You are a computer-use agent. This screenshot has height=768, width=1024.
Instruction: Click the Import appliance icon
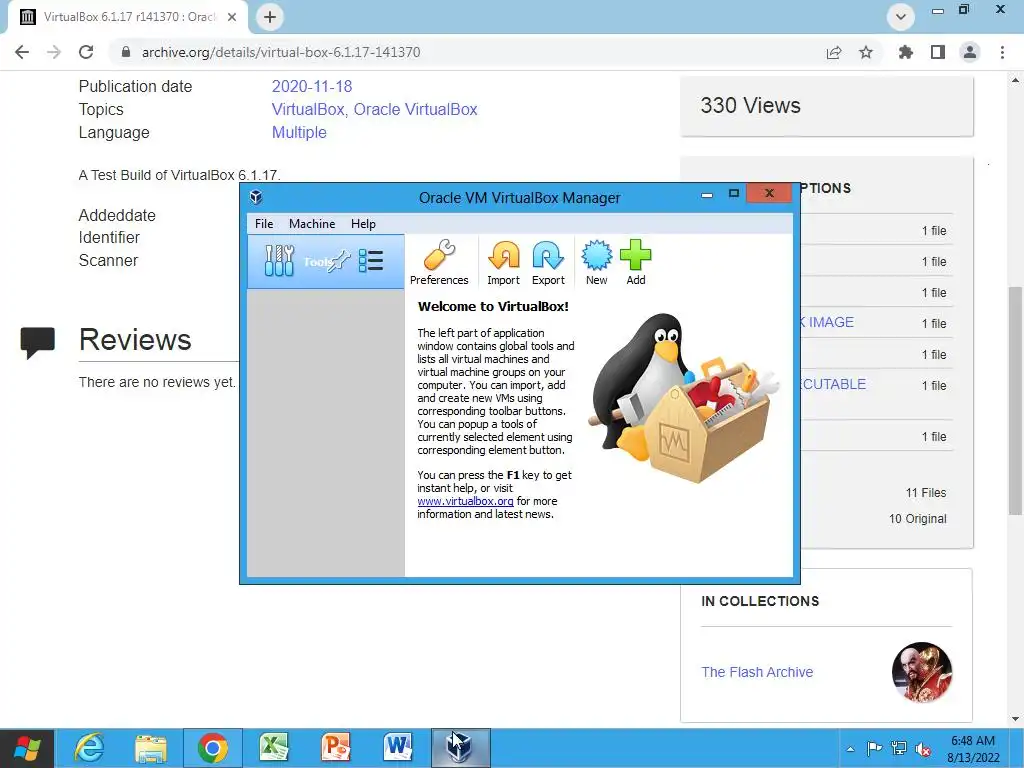(504, 262)
